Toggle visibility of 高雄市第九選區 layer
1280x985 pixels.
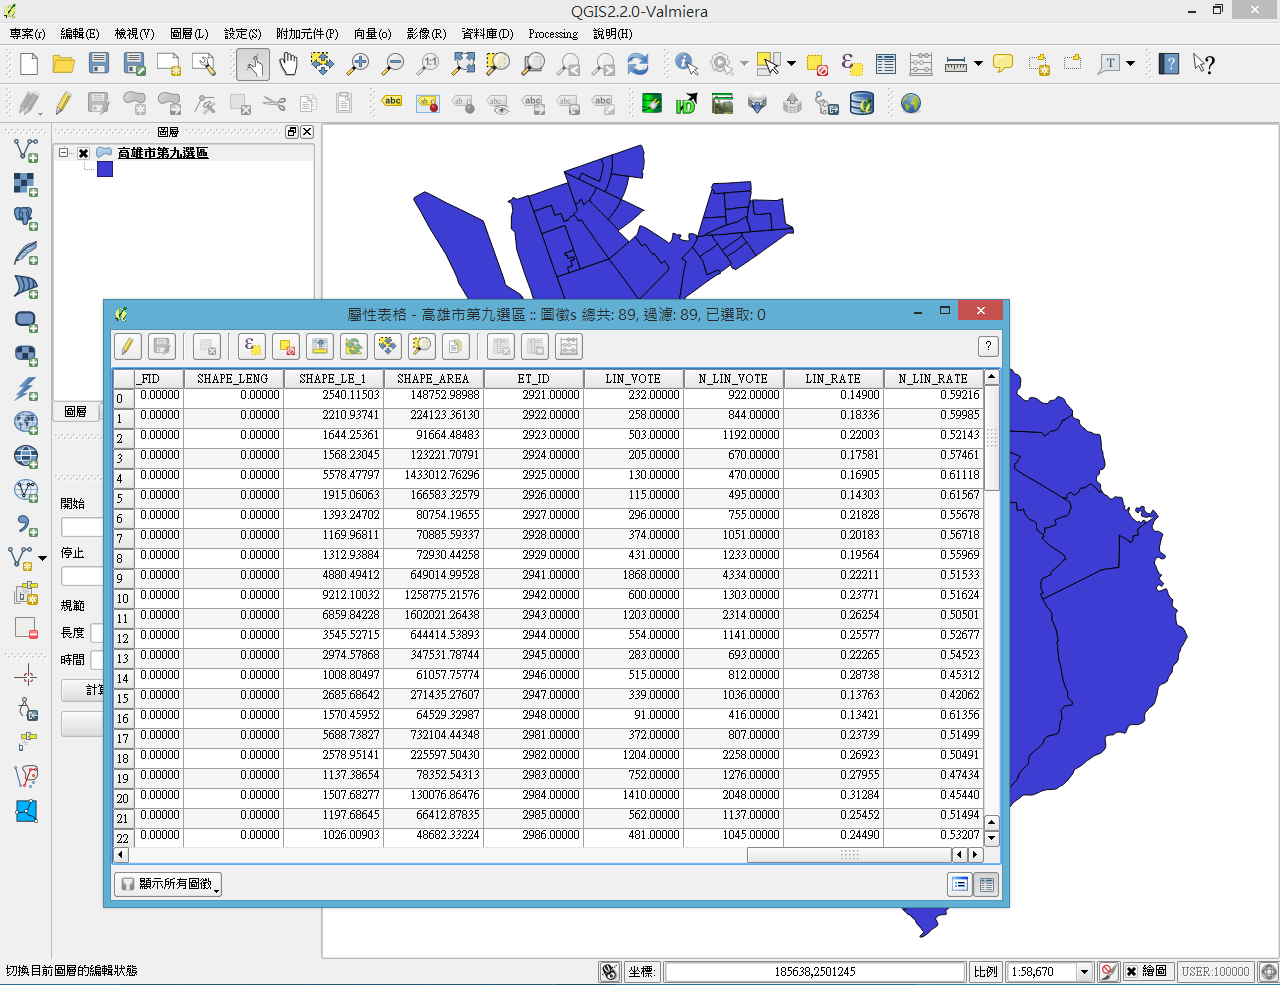[84, 153]
